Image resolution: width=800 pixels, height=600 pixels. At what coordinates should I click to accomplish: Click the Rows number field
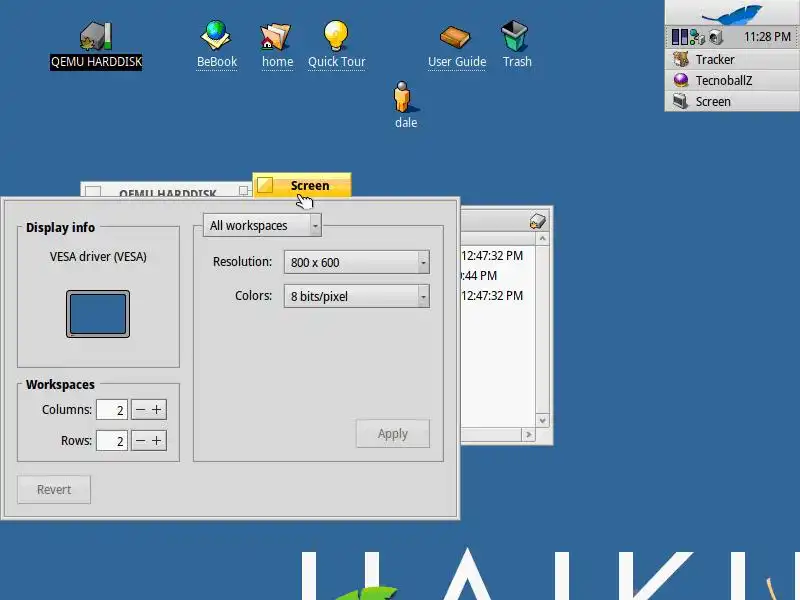tap(112, 441)
